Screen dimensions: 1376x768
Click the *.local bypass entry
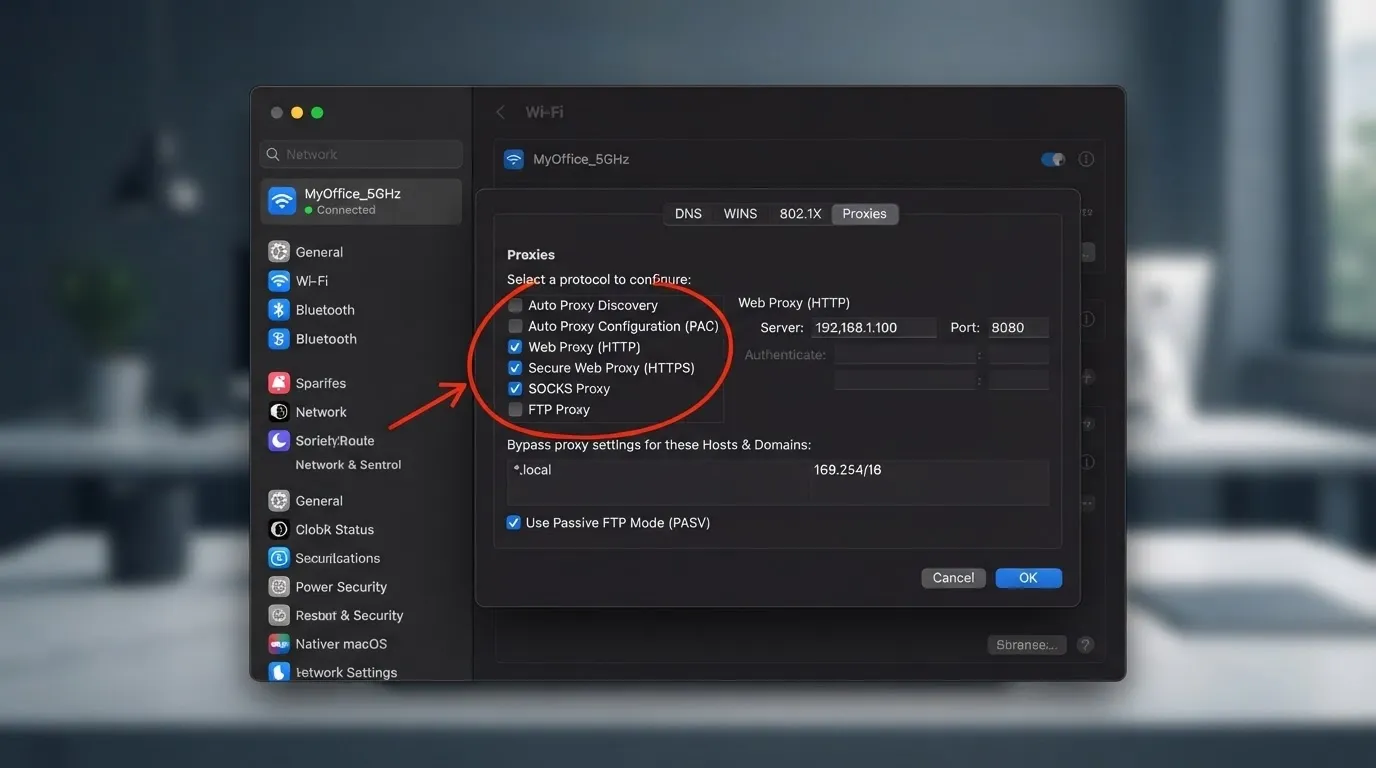(x=533, y=470)
